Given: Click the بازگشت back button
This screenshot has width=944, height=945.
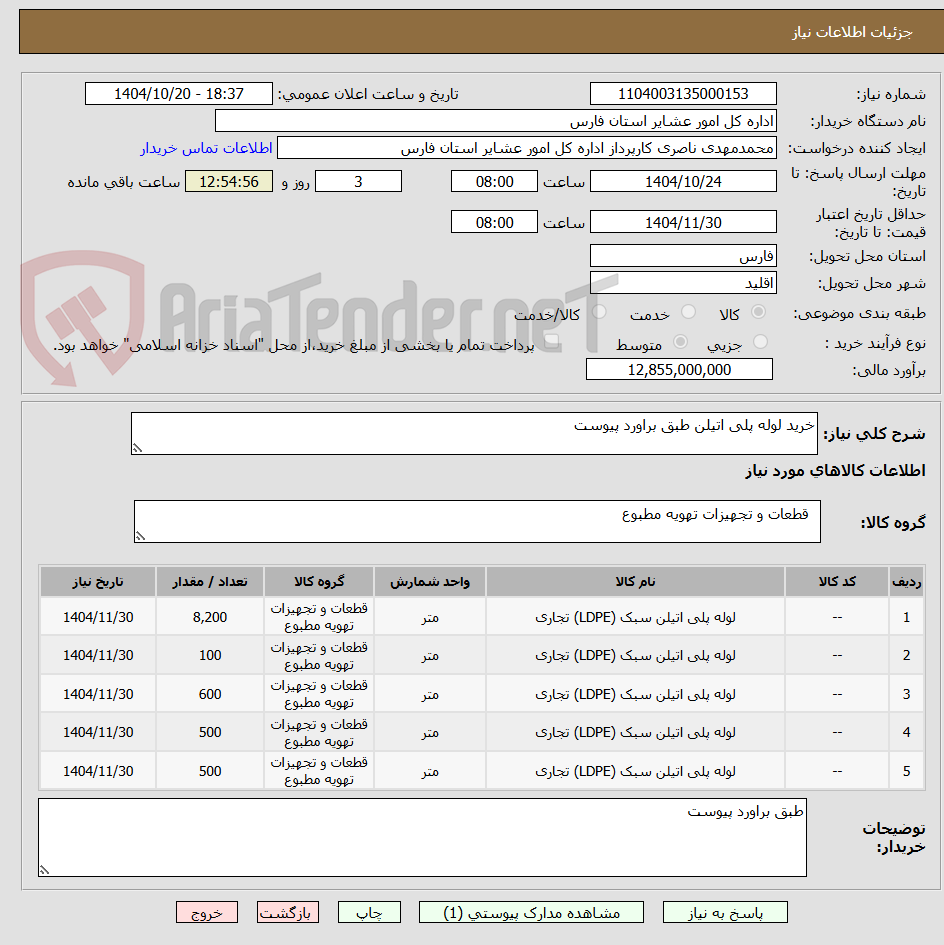Looking at the screenshot, I should click(x=288, y=912).
